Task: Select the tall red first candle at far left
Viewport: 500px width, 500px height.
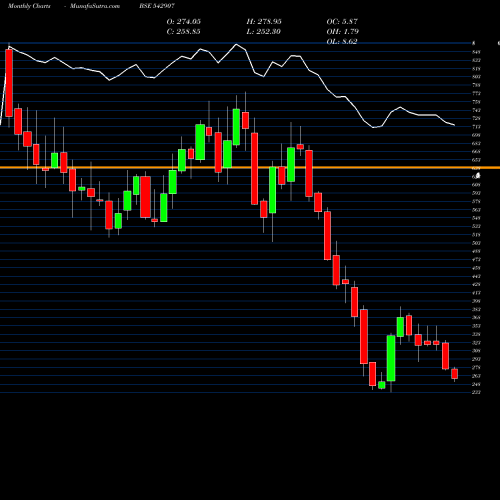Action: [x=9, y=83]
